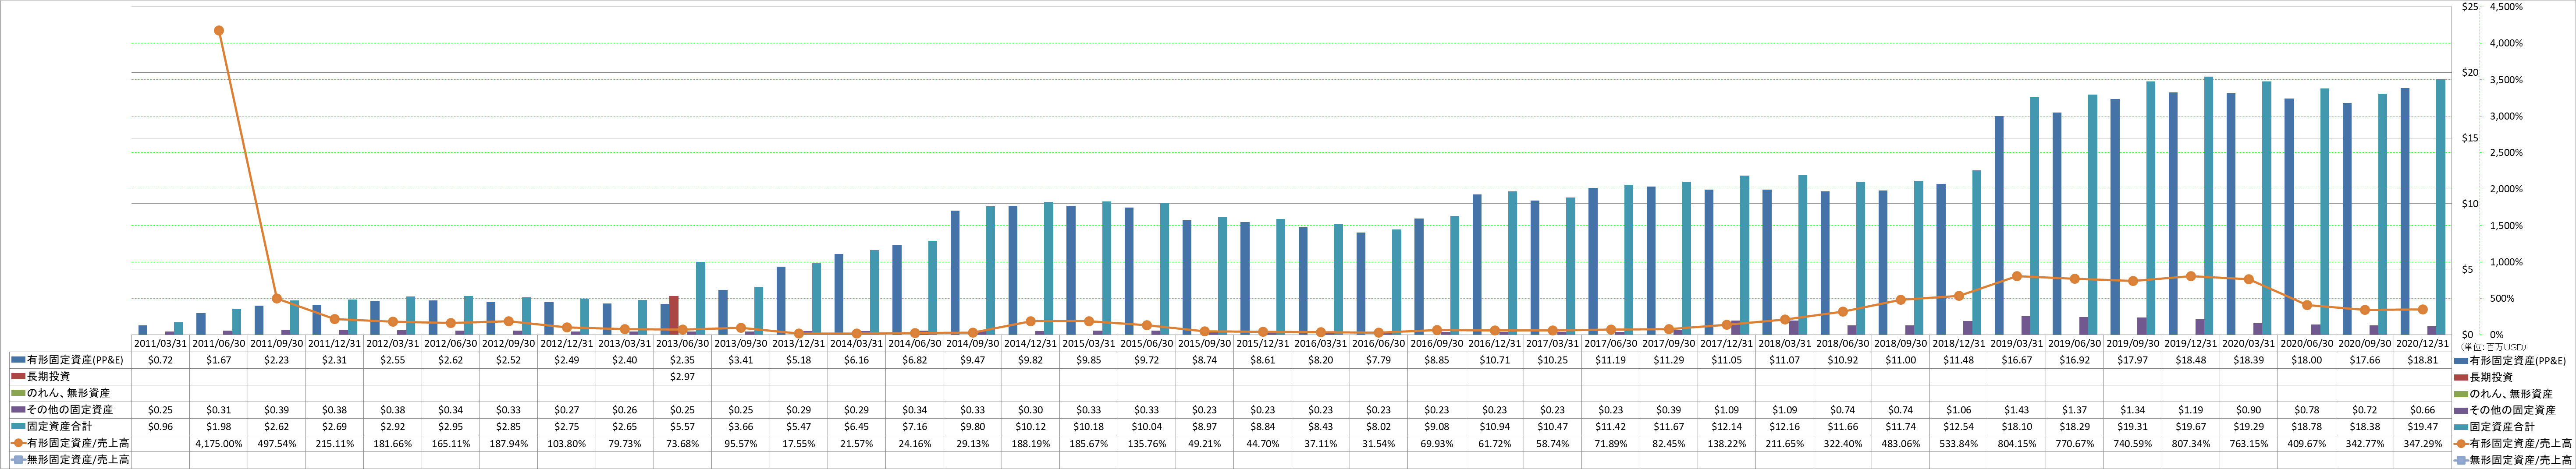2576x469 pixels.
Task: Click 有形固定資産(PP&E) in the right-side legend
Action: point(2518,360)
